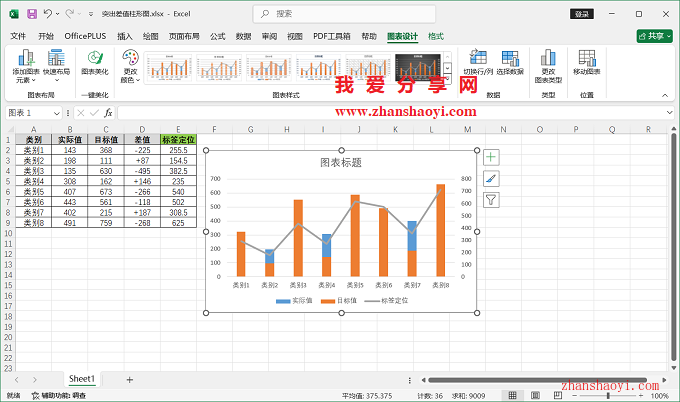Screen dimensions: 680x402
Task: Switch to the OfficePLUS ribbon tab
Action: (85, 36)
